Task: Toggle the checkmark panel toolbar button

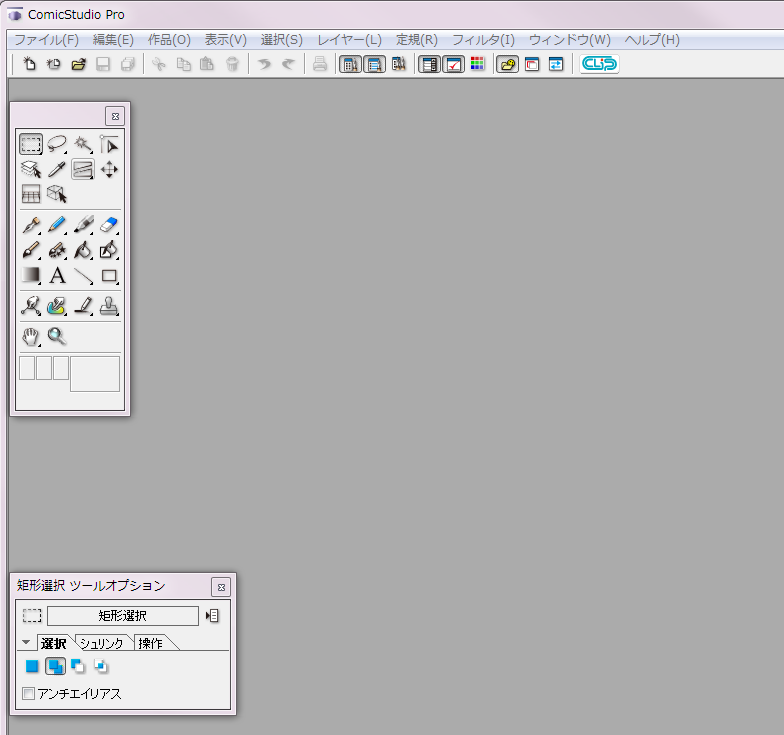Action: tap(454, 64)
